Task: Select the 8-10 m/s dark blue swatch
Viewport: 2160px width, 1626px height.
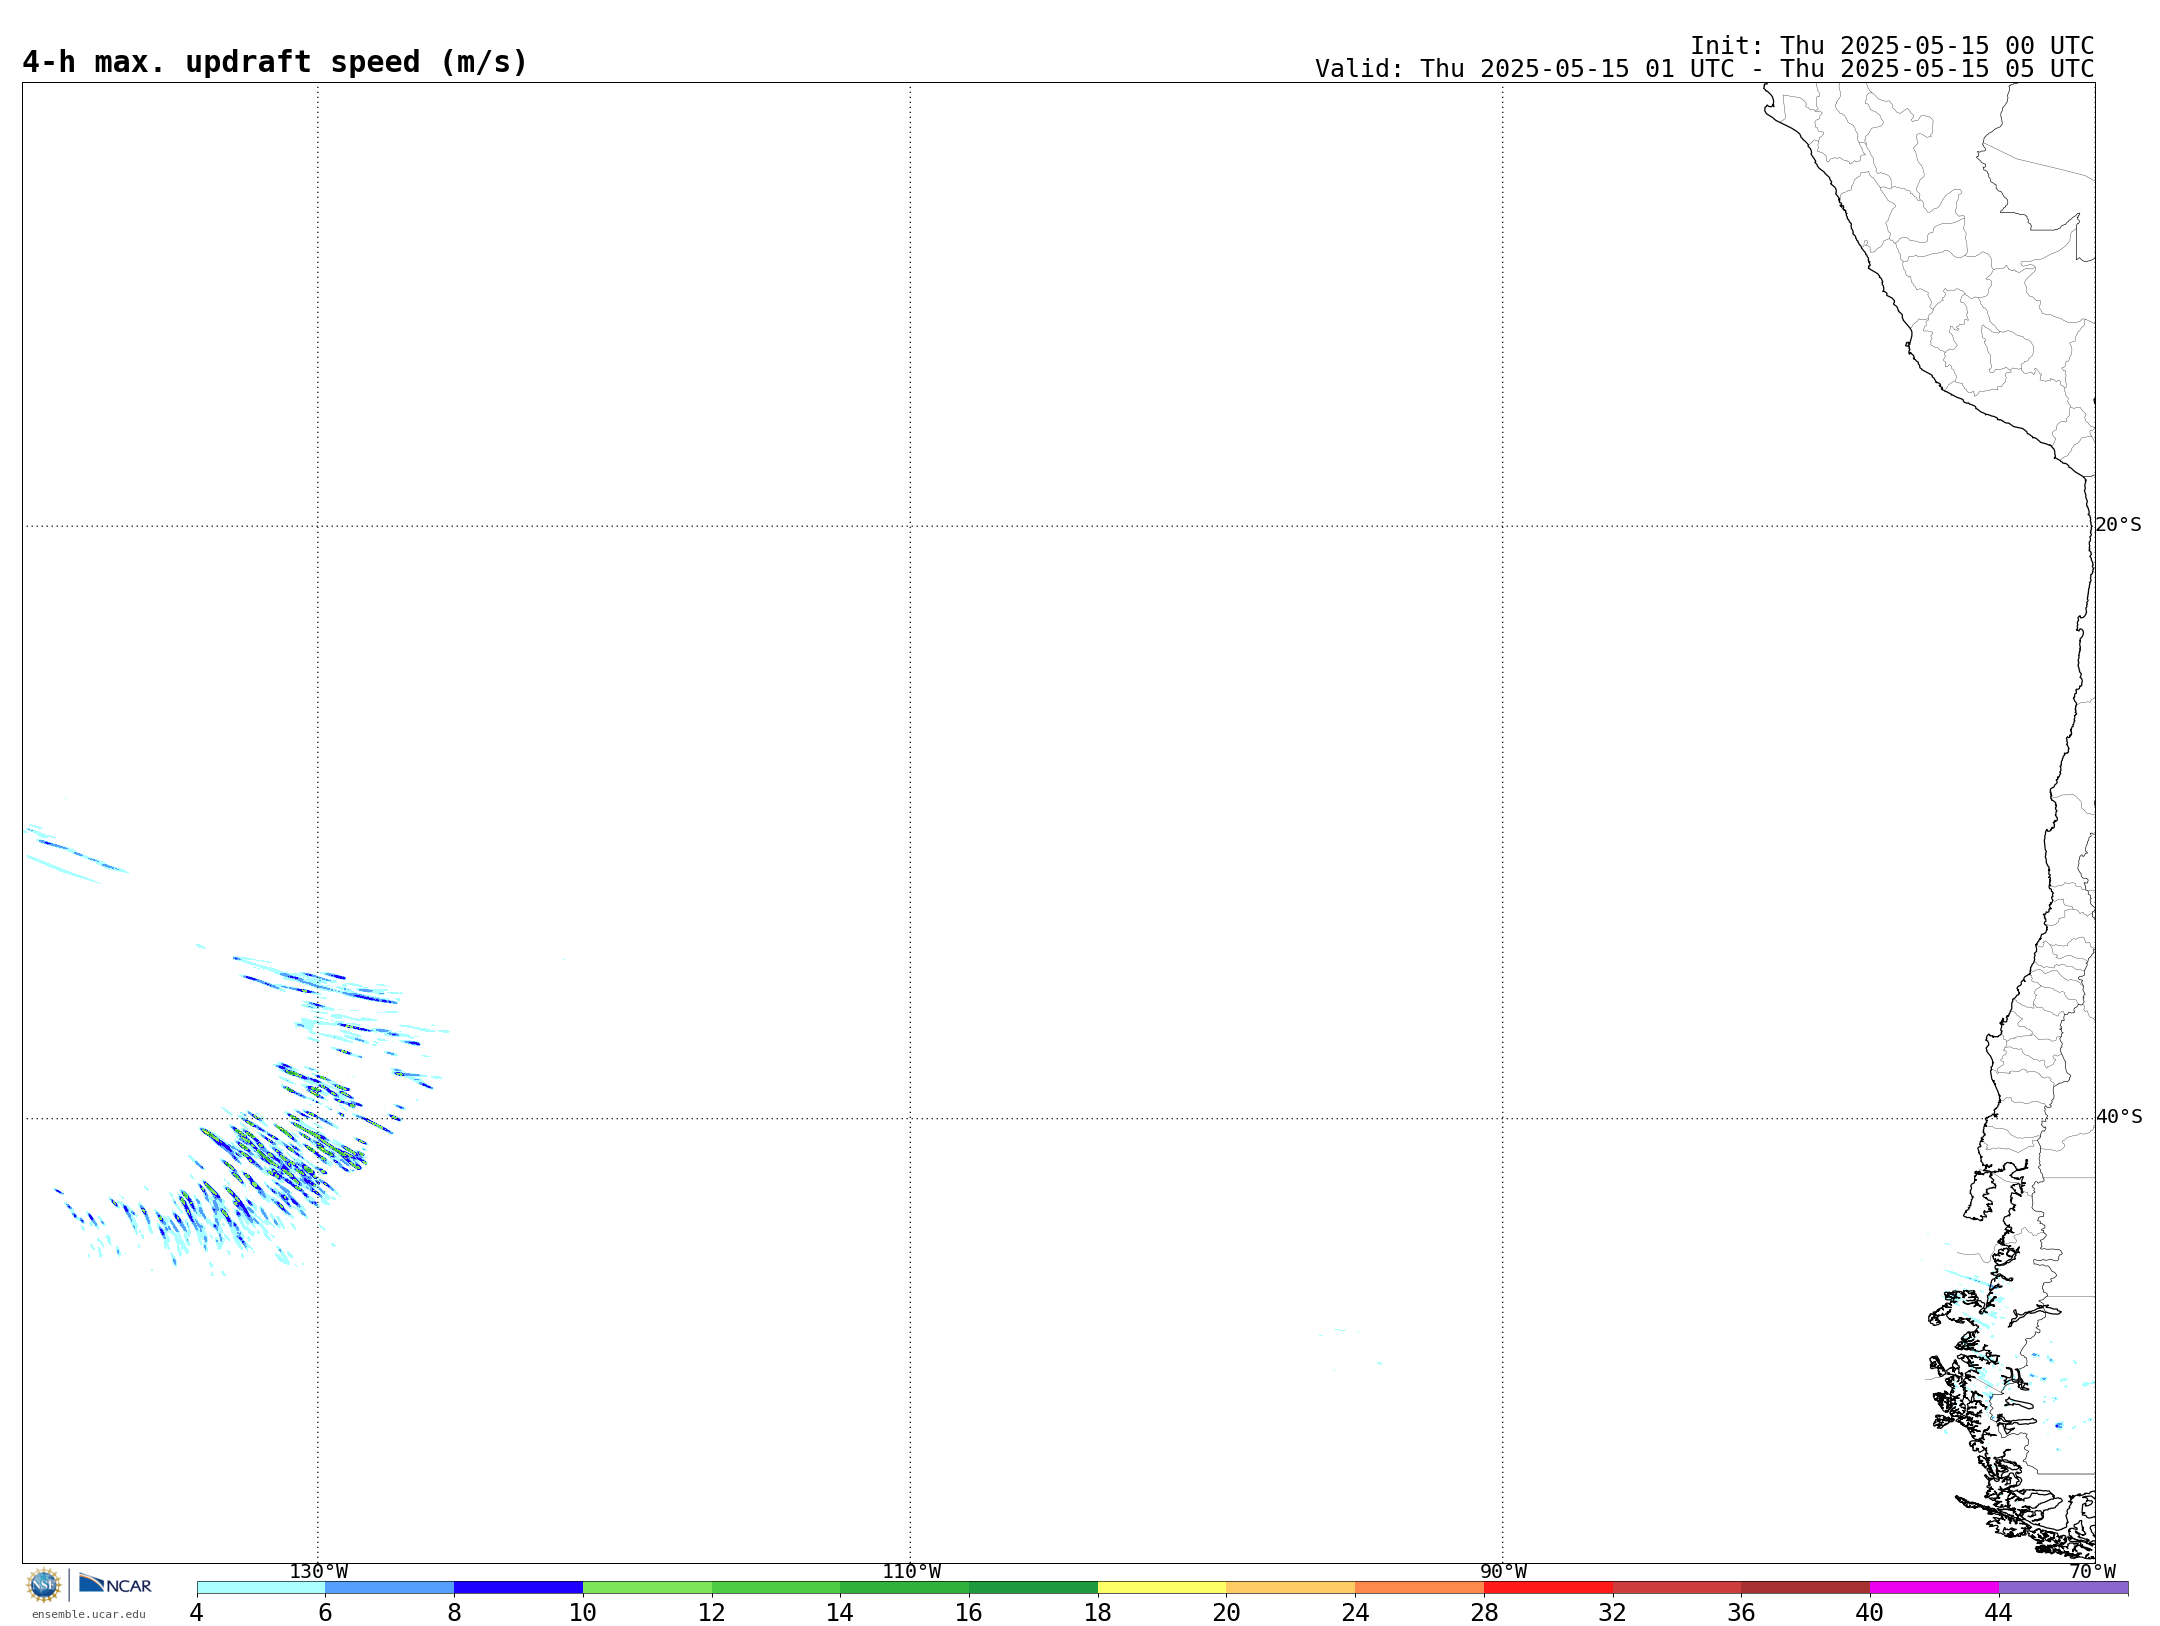Action: [519, 1588]
